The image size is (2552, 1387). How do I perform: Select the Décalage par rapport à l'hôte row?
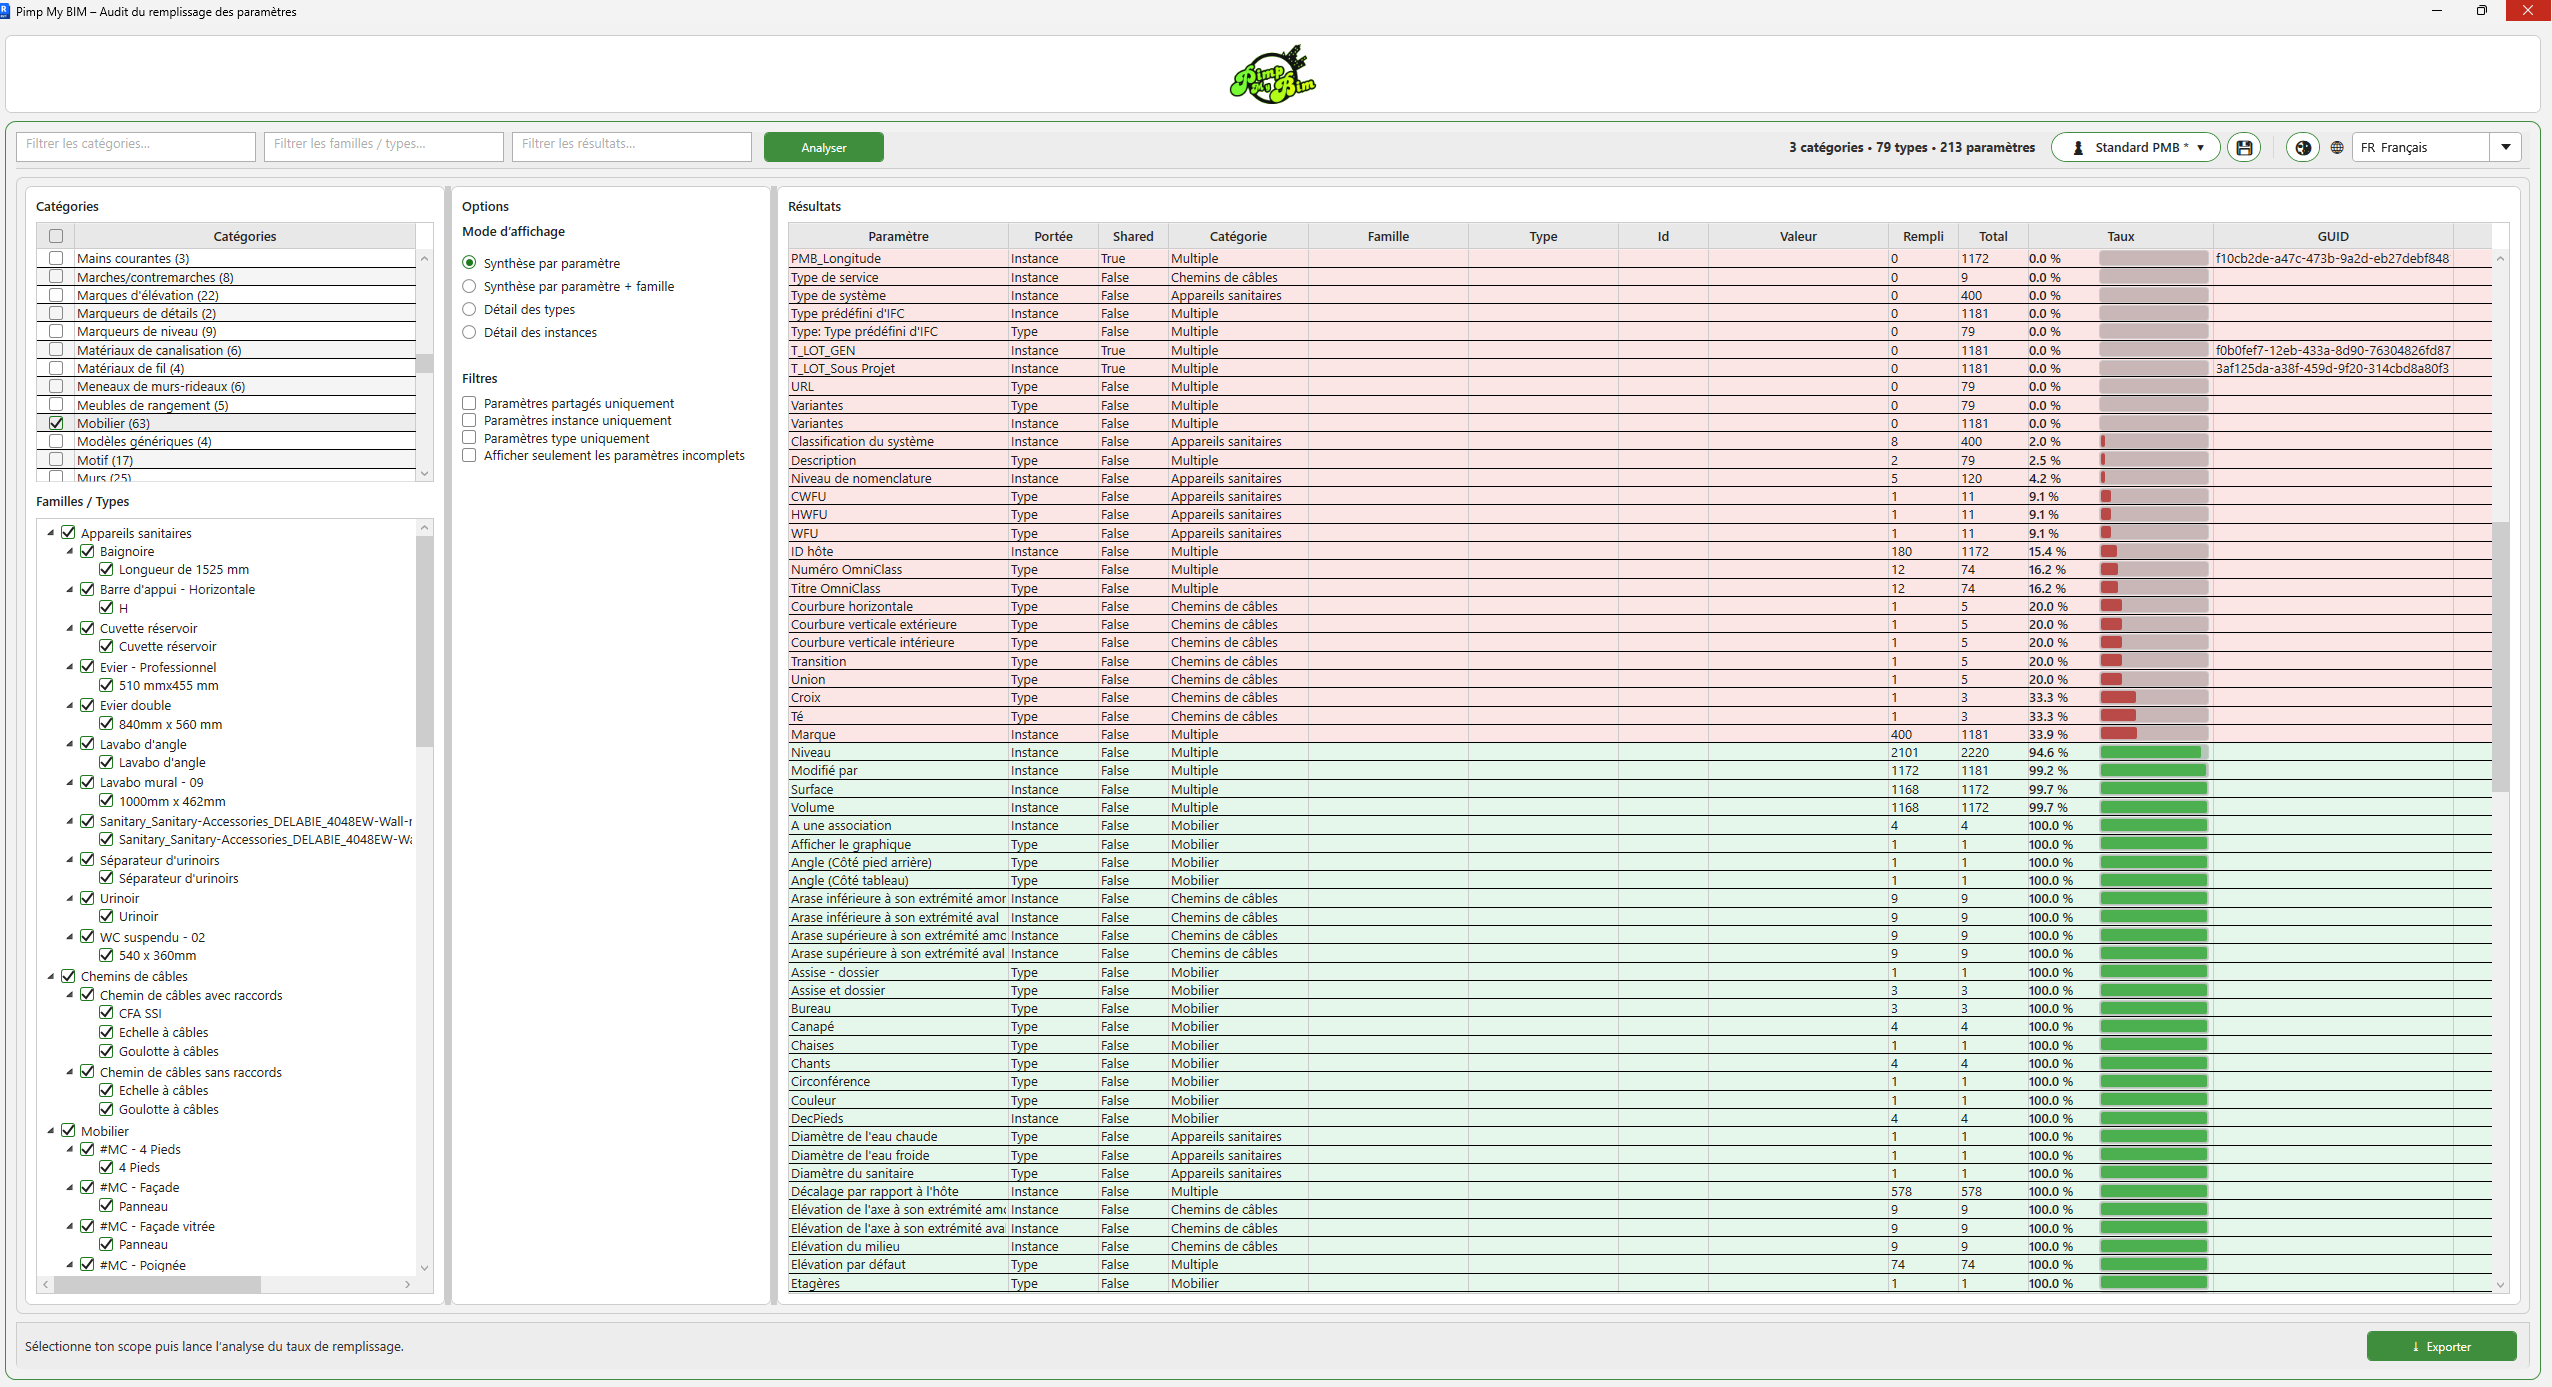pyautogui.click(x=1639, y=1191)
